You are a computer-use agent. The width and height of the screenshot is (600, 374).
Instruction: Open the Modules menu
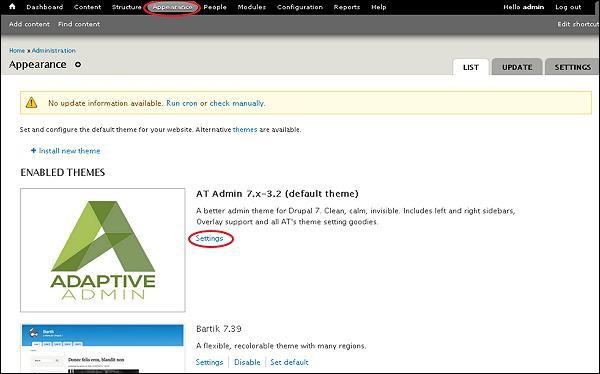[x=251, y=7]
